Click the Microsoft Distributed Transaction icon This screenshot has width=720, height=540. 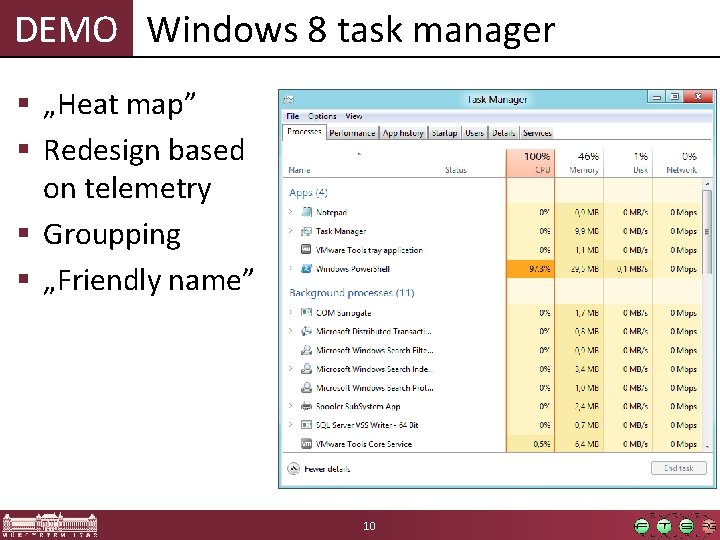(x=306, y=331)
